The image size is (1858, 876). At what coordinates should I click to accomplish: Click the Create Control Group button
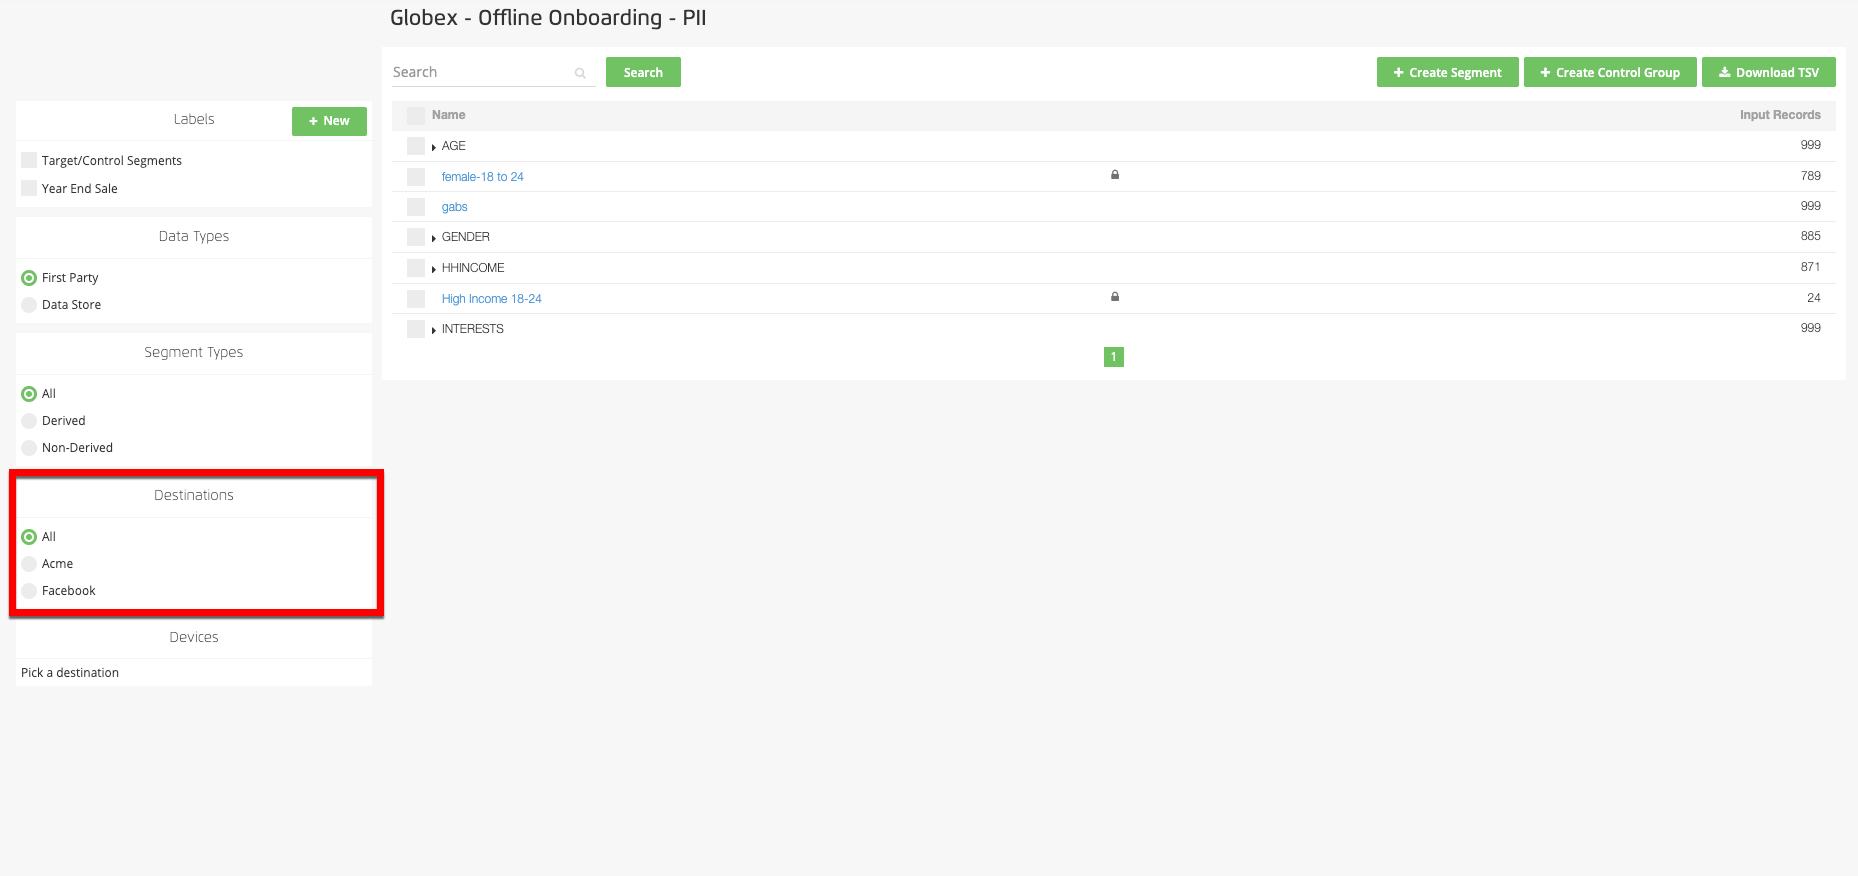(1610, 72)
